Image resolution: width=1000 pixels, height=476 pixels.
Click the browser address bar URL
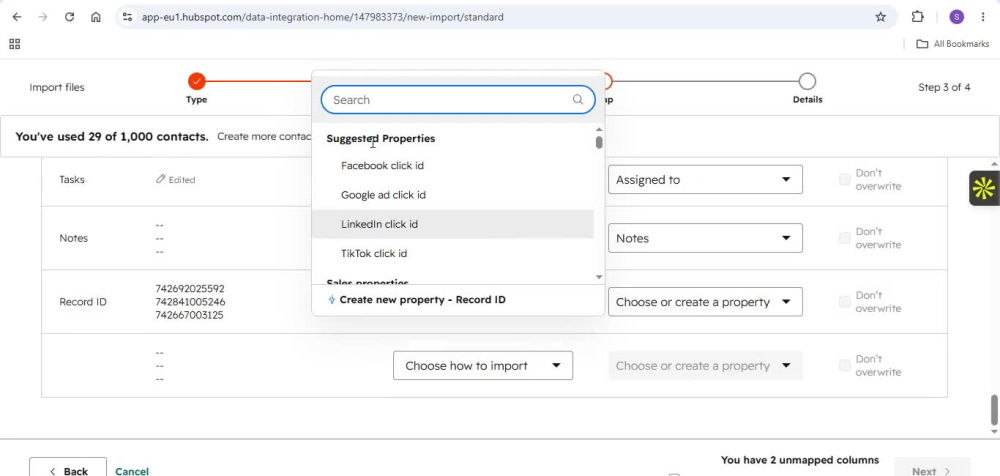[x=322, y=17]
